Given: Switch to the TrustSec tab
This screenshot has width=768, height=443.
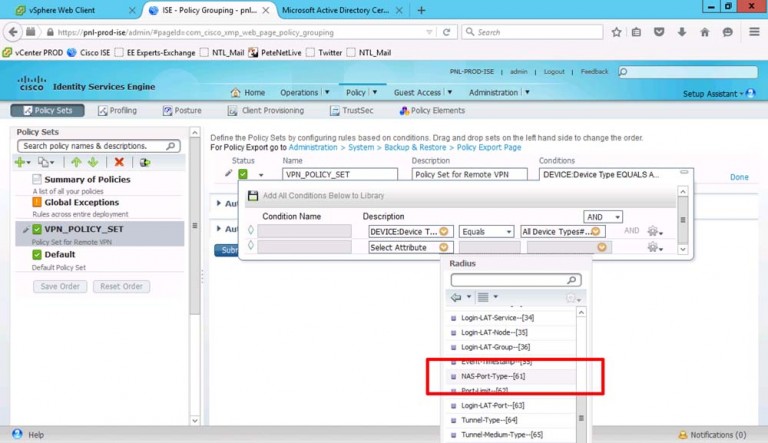Looking at the screenshot, I should click(x=352, y=110).
